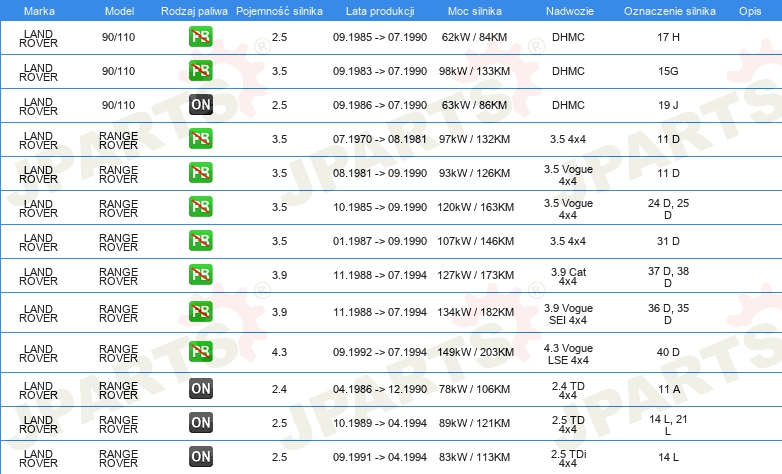Click the petrol icon in the 15G engine row
This screenshot has width=782, height=474.
[200, 71]
